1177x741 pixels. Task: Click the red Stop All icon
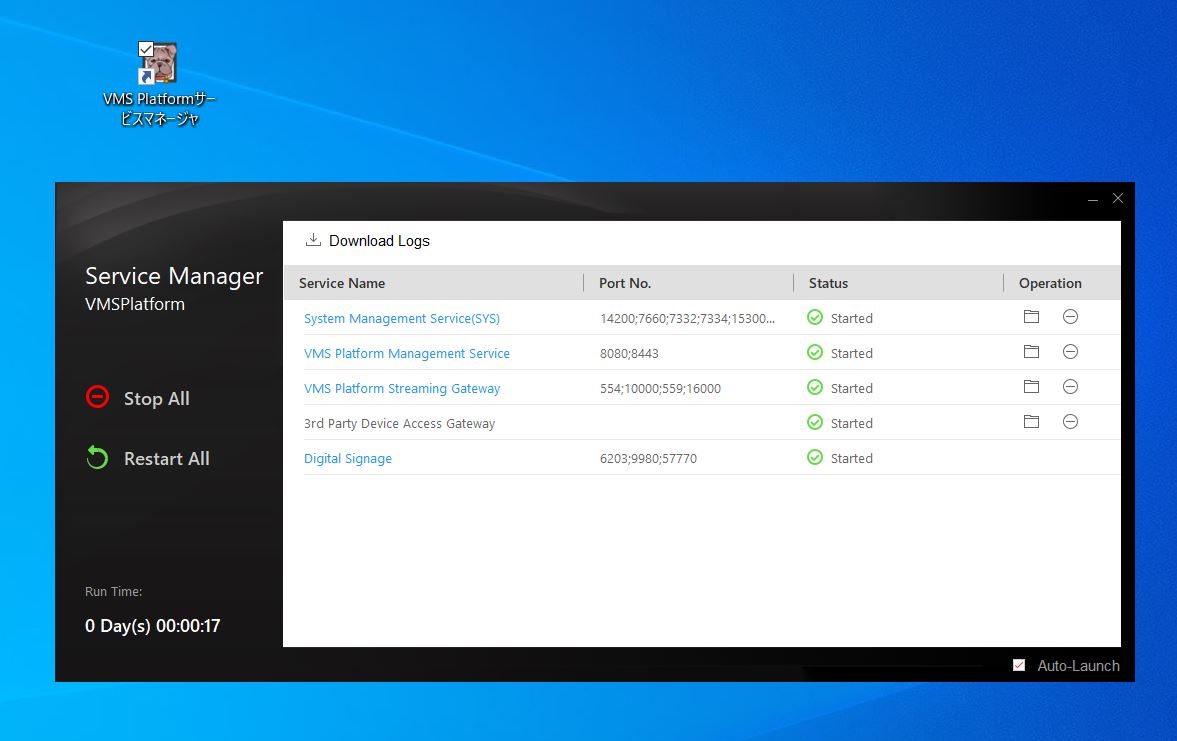click(98, 396)
